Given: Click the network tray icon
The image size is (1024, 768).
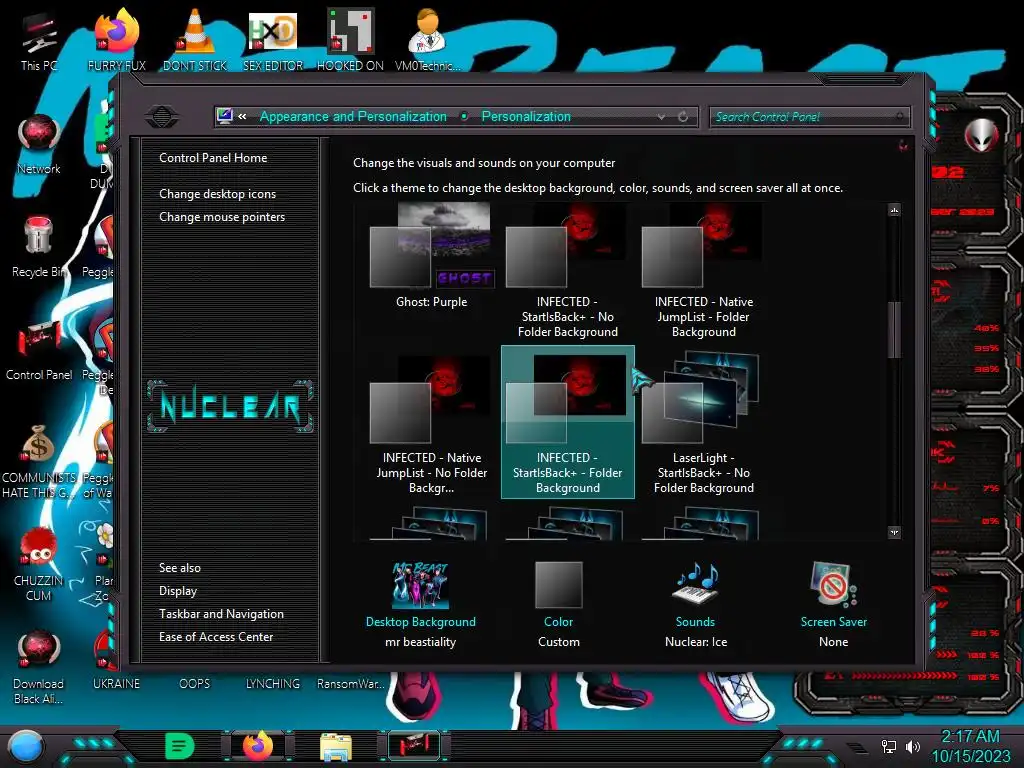Looking at the screenshot, I should coord(888,746).
